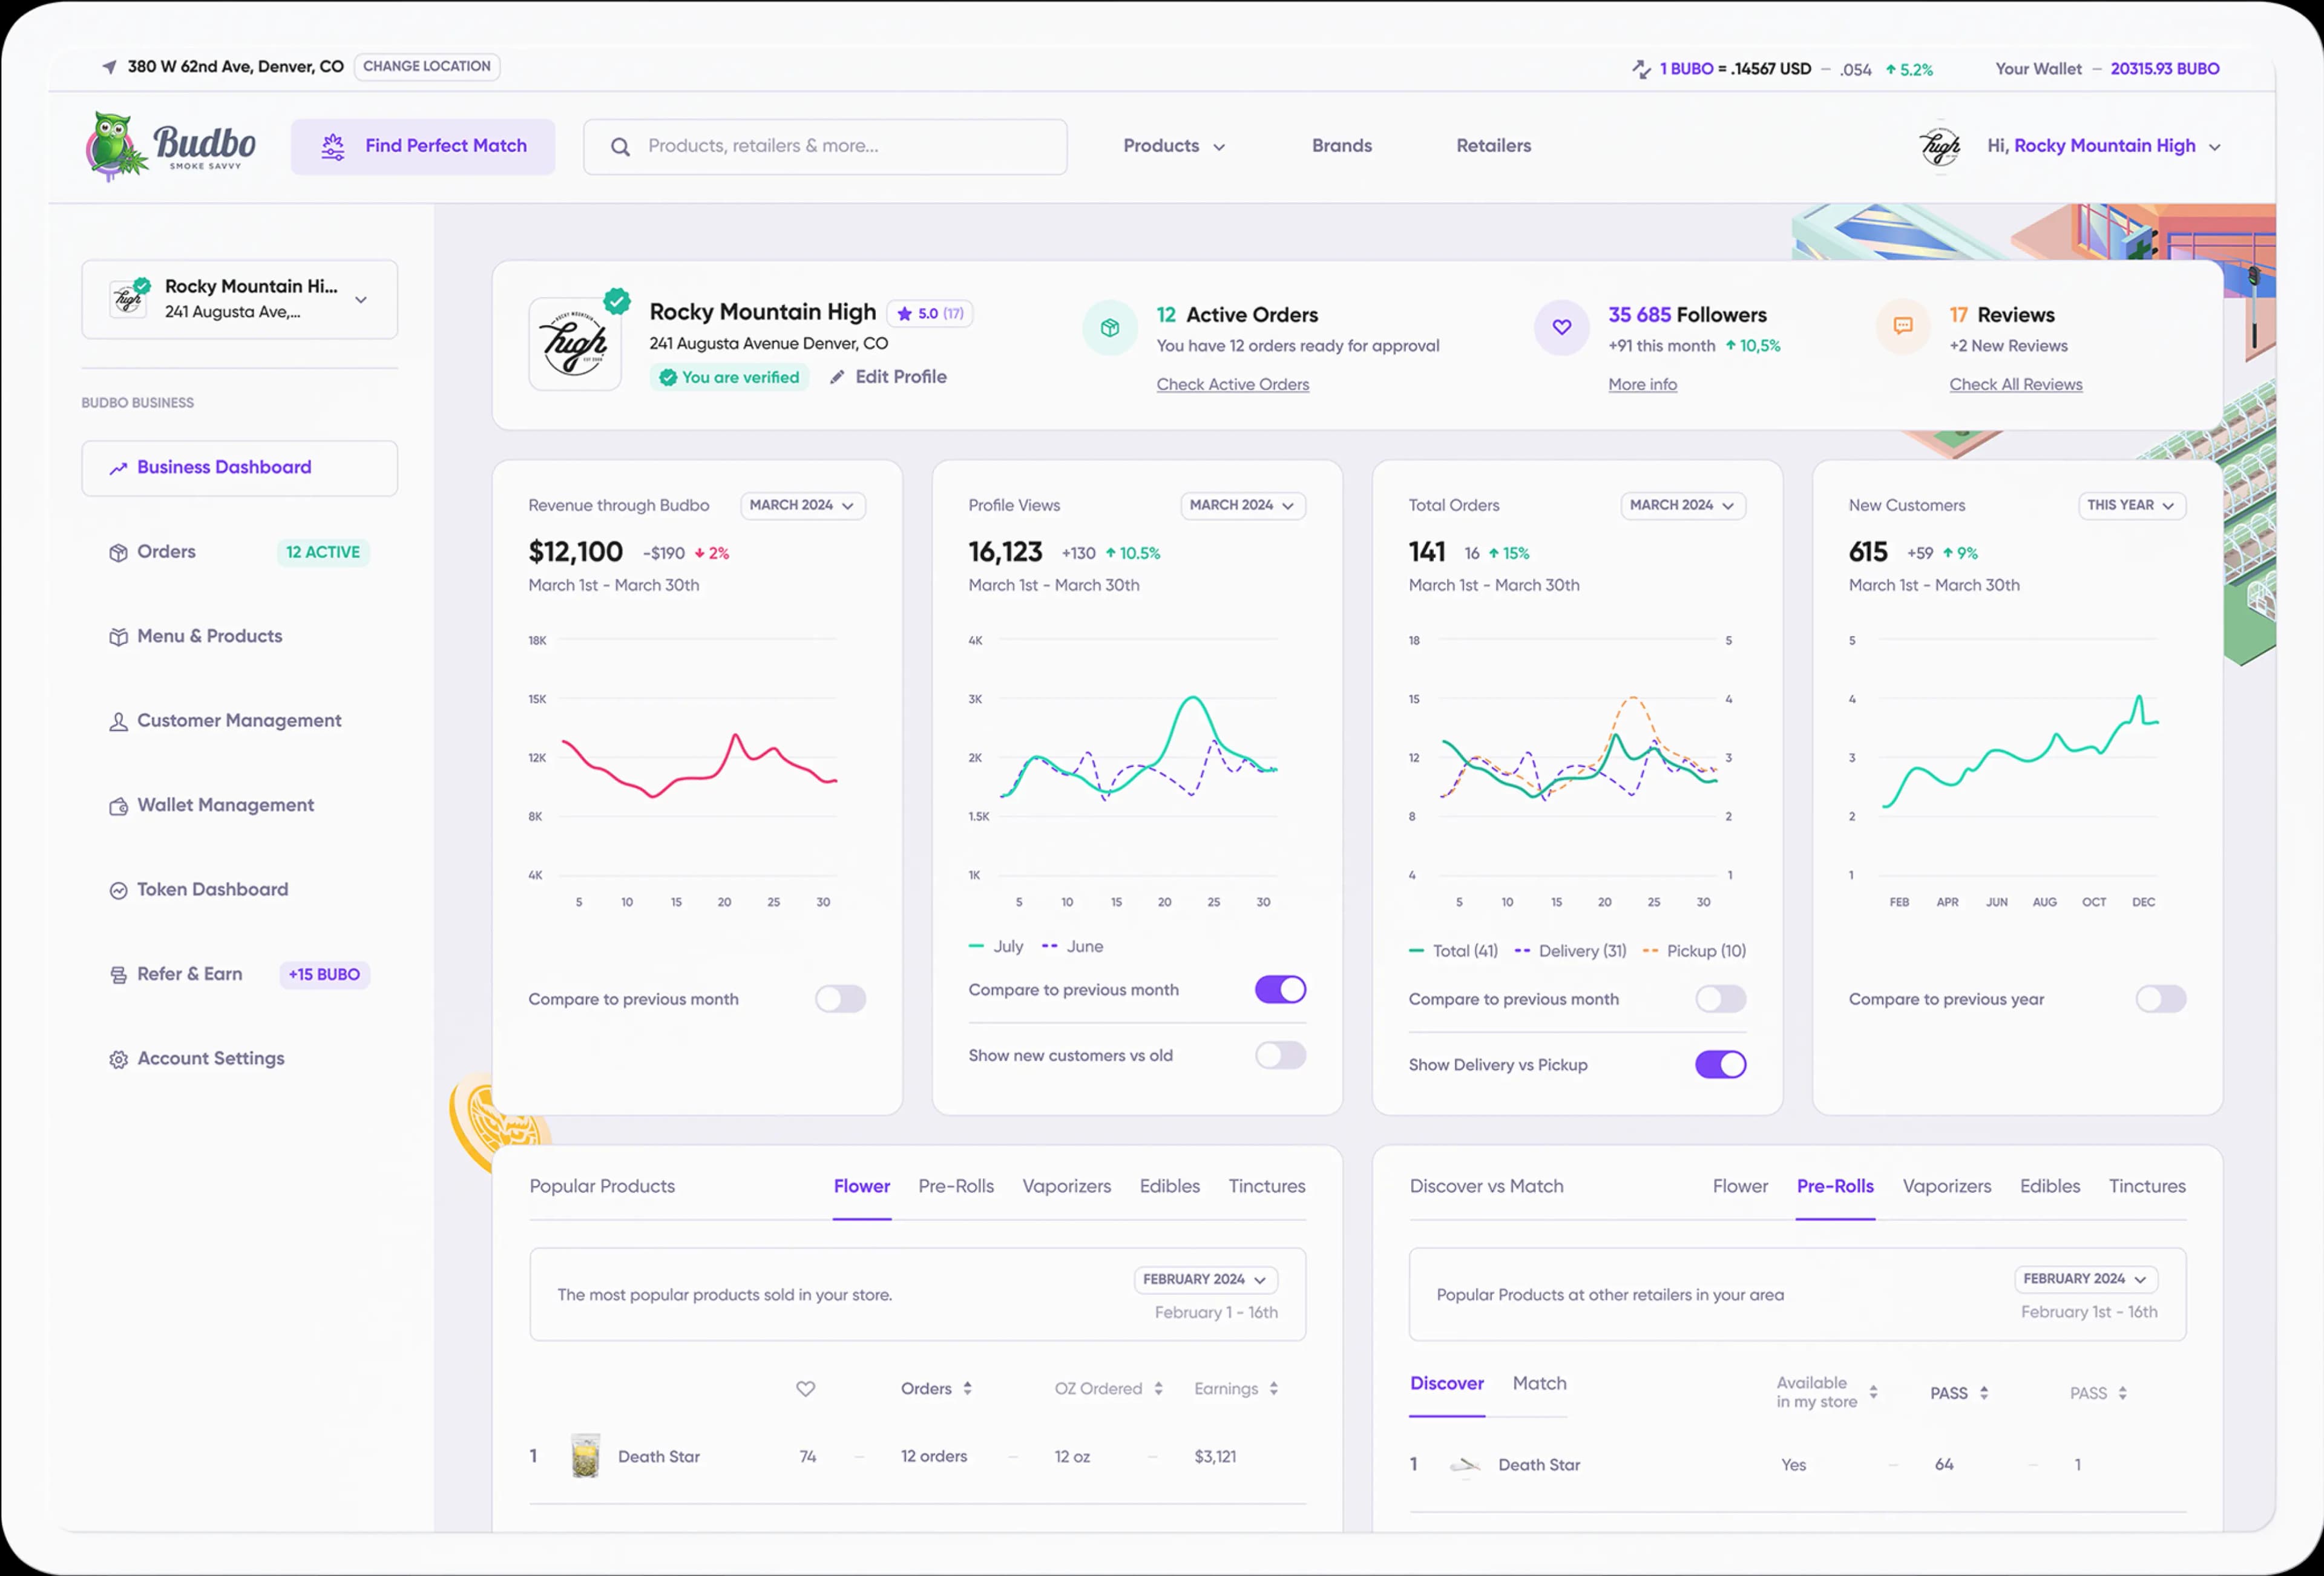2324x1576 pixels.
Task: Click the Death Star product thumbnail in Popular Products
Action: coord(585,1456)
